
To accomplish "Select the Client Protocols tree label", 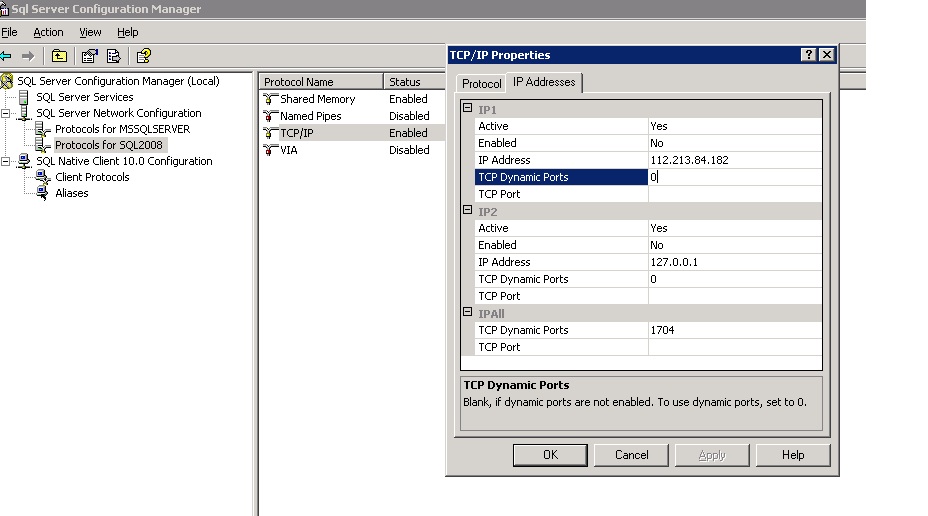I will (x=92, y=177).
